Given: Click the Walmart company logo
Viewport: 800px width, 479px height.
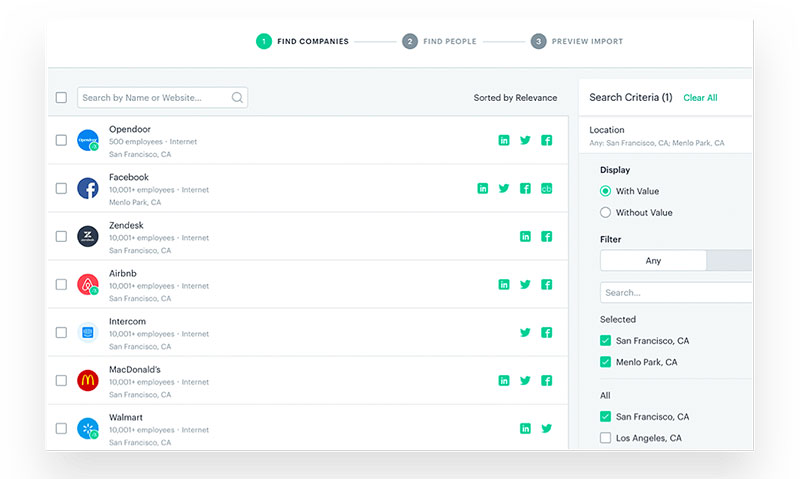Looking at the screenshot, I should [x=88, y=428].
